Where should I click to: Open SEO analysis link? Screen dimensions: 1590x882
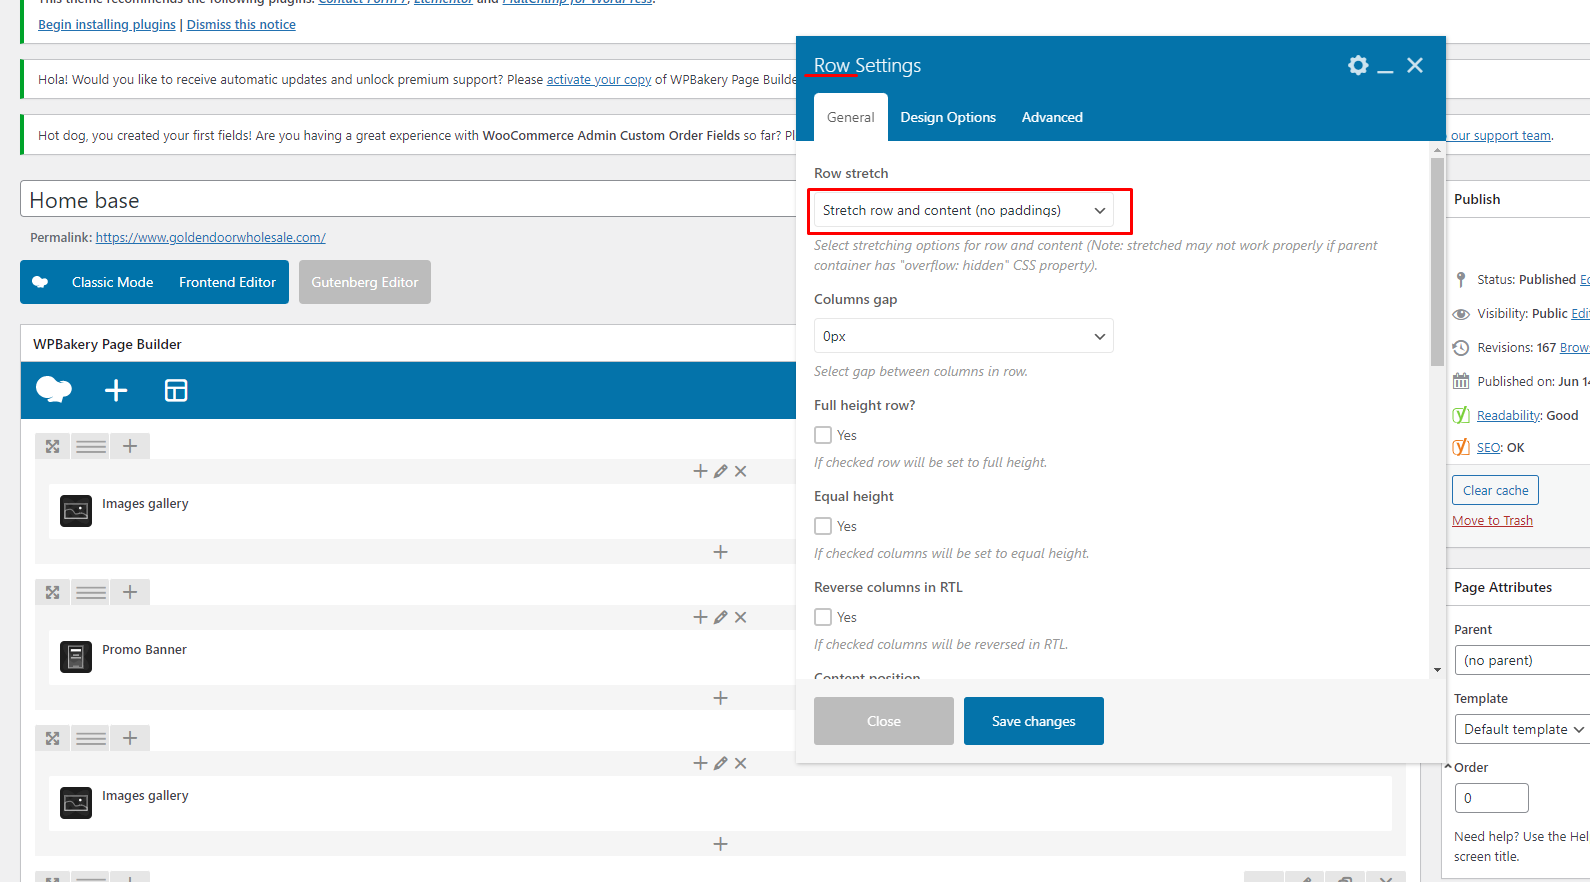pyautogui.click(x=1489, y=447)
